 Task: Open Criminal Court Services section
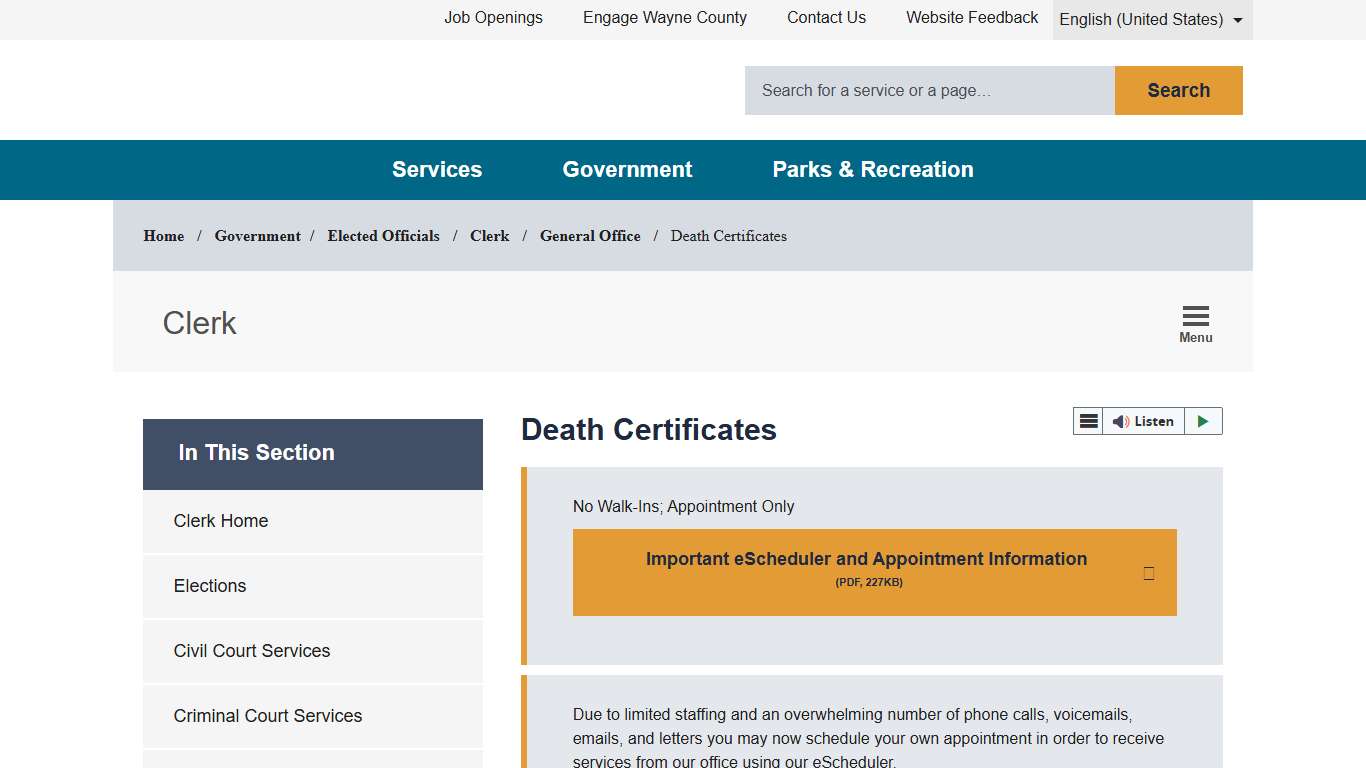pyautogui.click(x=268, y=716)
